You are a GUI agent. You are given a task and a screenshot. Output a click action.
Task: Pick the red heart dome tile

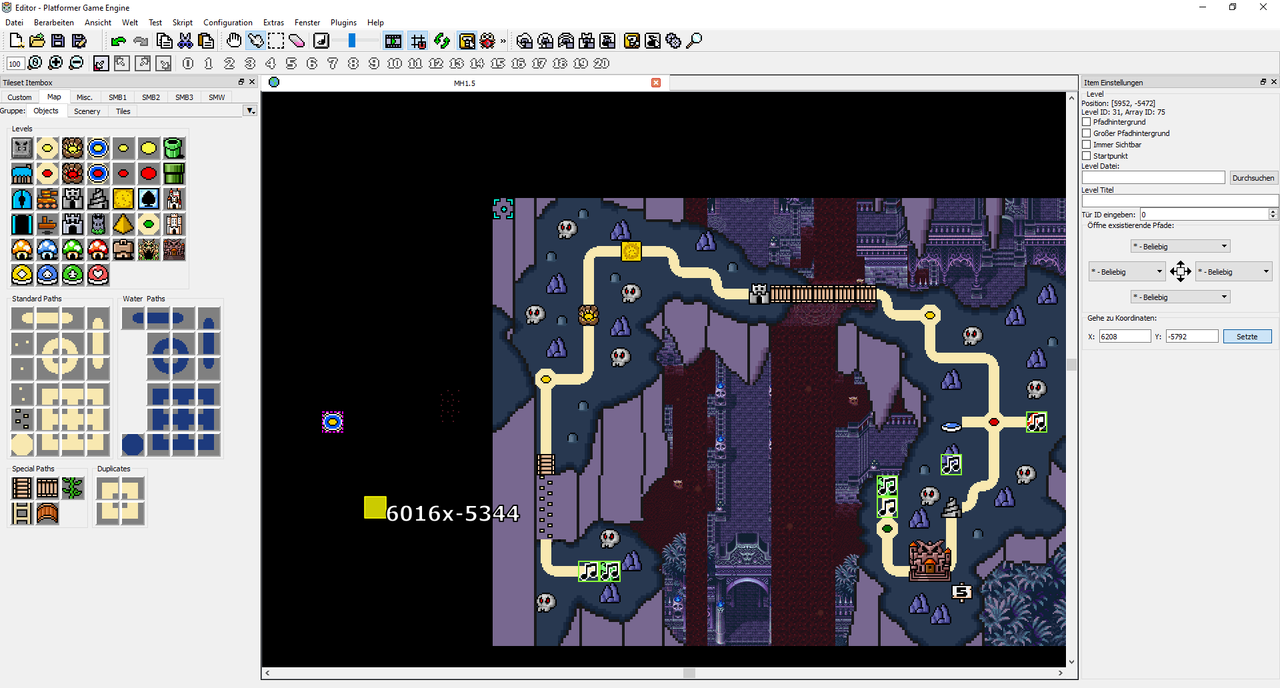click(98, 274)
